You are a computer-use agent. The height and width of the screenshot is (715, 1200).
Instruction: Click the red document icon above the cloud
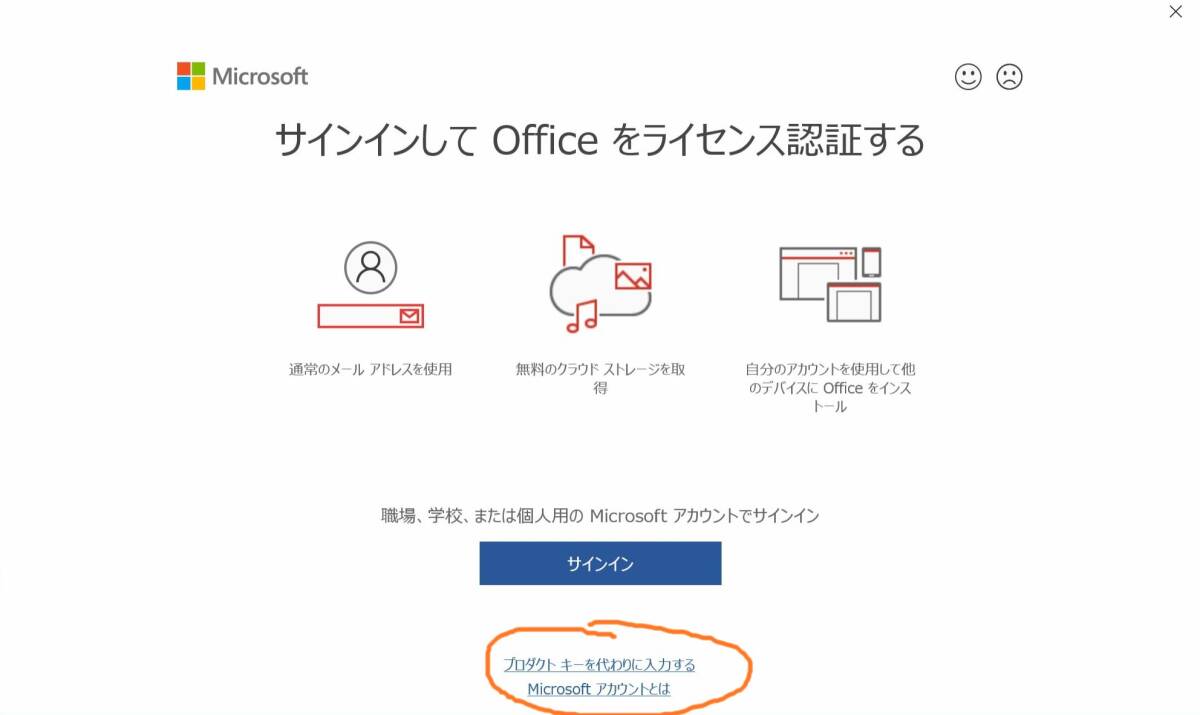click(578, 251)
